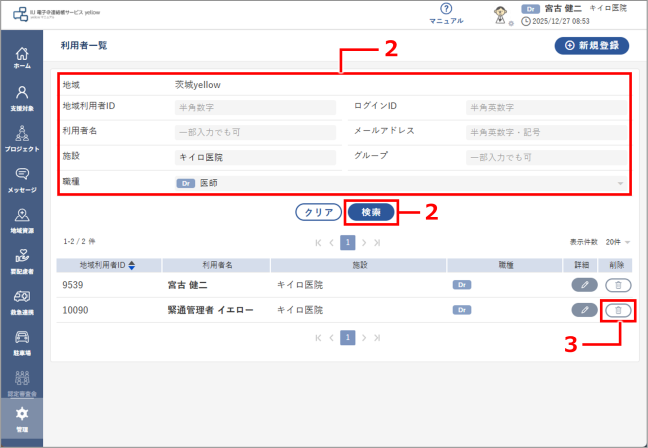Open 地域資源 in the sidebar

click(x=22, y=220)
